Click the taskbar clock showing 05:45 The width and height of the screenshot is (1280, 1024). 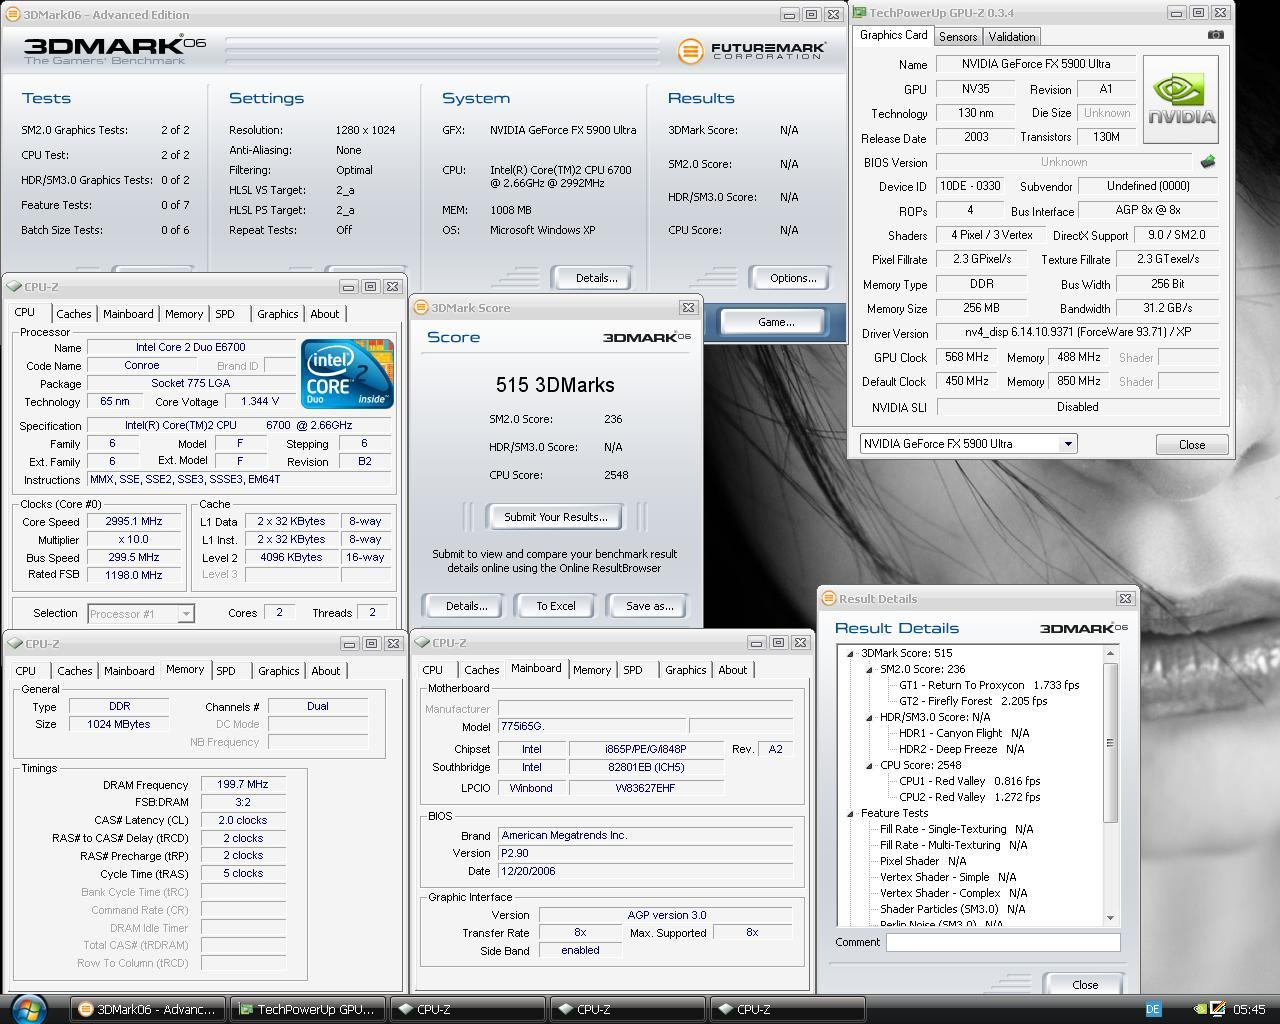(1249, 1010)
